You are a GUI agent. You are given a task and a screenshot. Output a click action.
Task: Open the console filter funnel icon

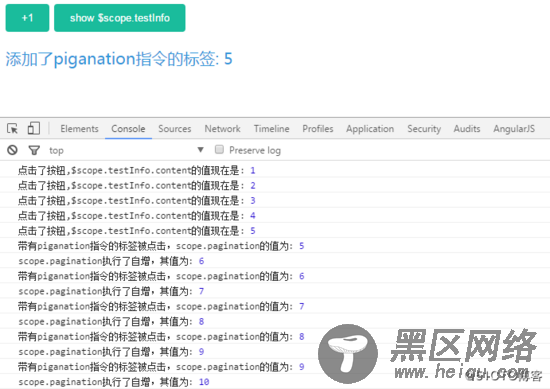coord(34,150)
